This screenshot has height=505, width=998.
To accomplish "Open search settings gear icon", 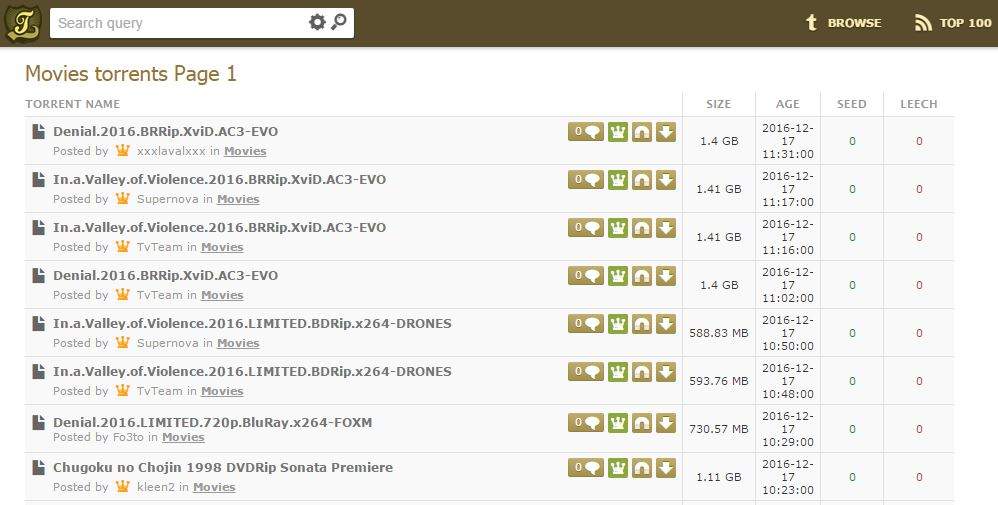I will pos(317,22).
